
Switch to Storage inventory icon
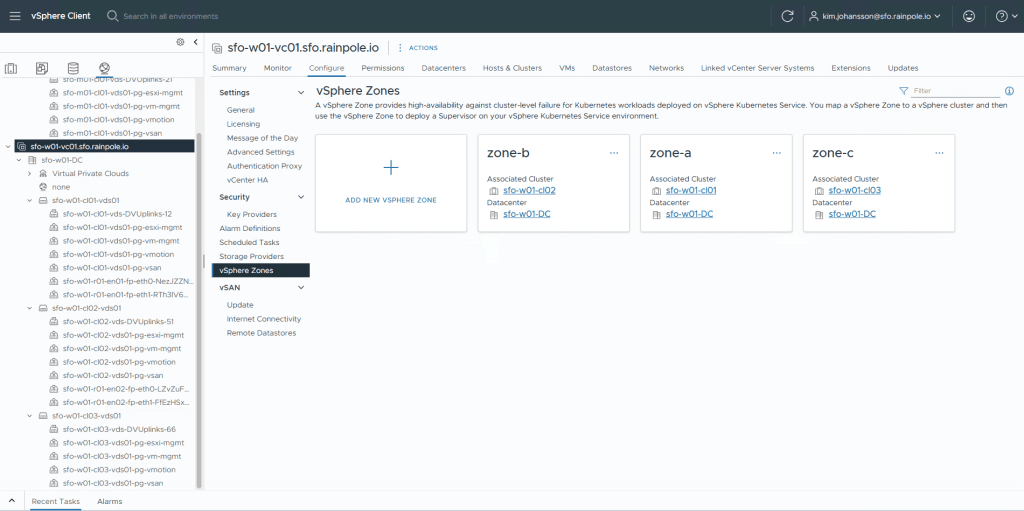(x=73, y=68)
